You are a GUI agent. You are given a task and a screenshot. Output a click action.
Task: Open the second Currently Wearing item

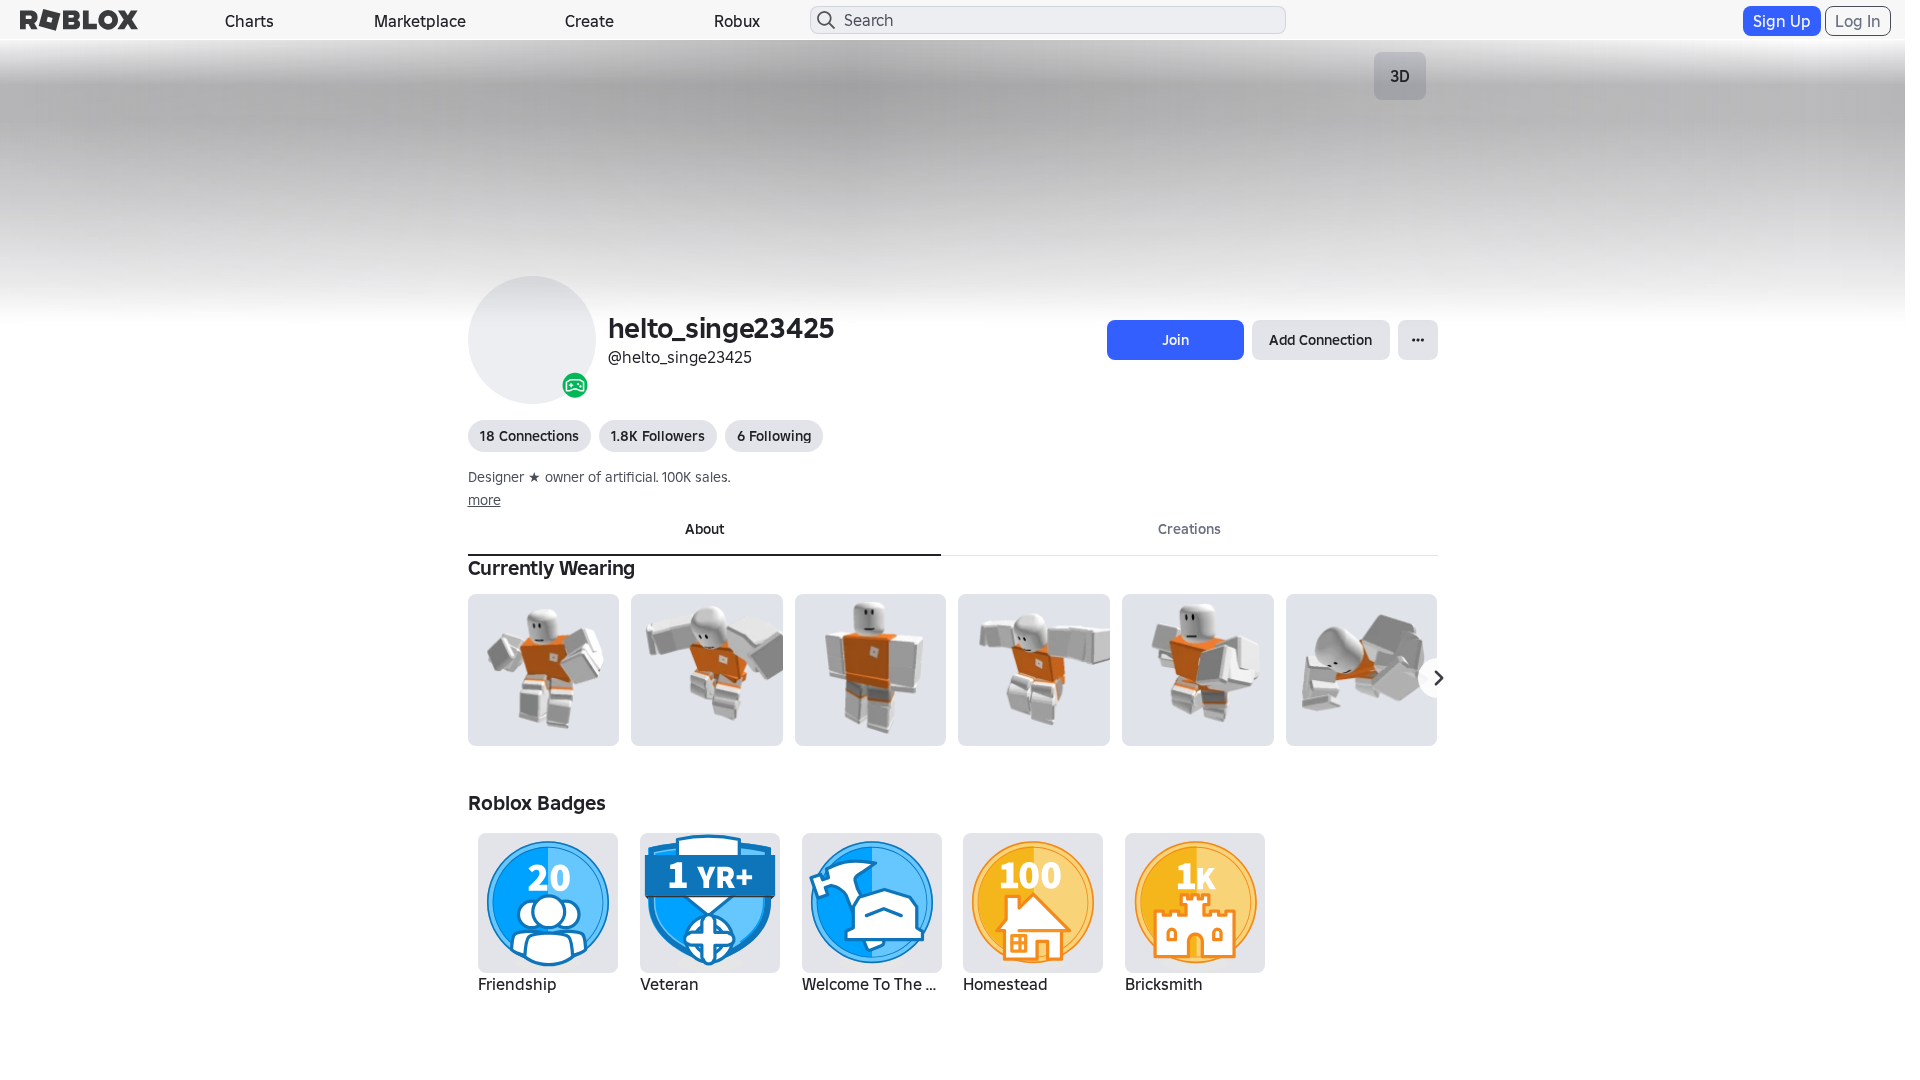(x=707, y=670)
